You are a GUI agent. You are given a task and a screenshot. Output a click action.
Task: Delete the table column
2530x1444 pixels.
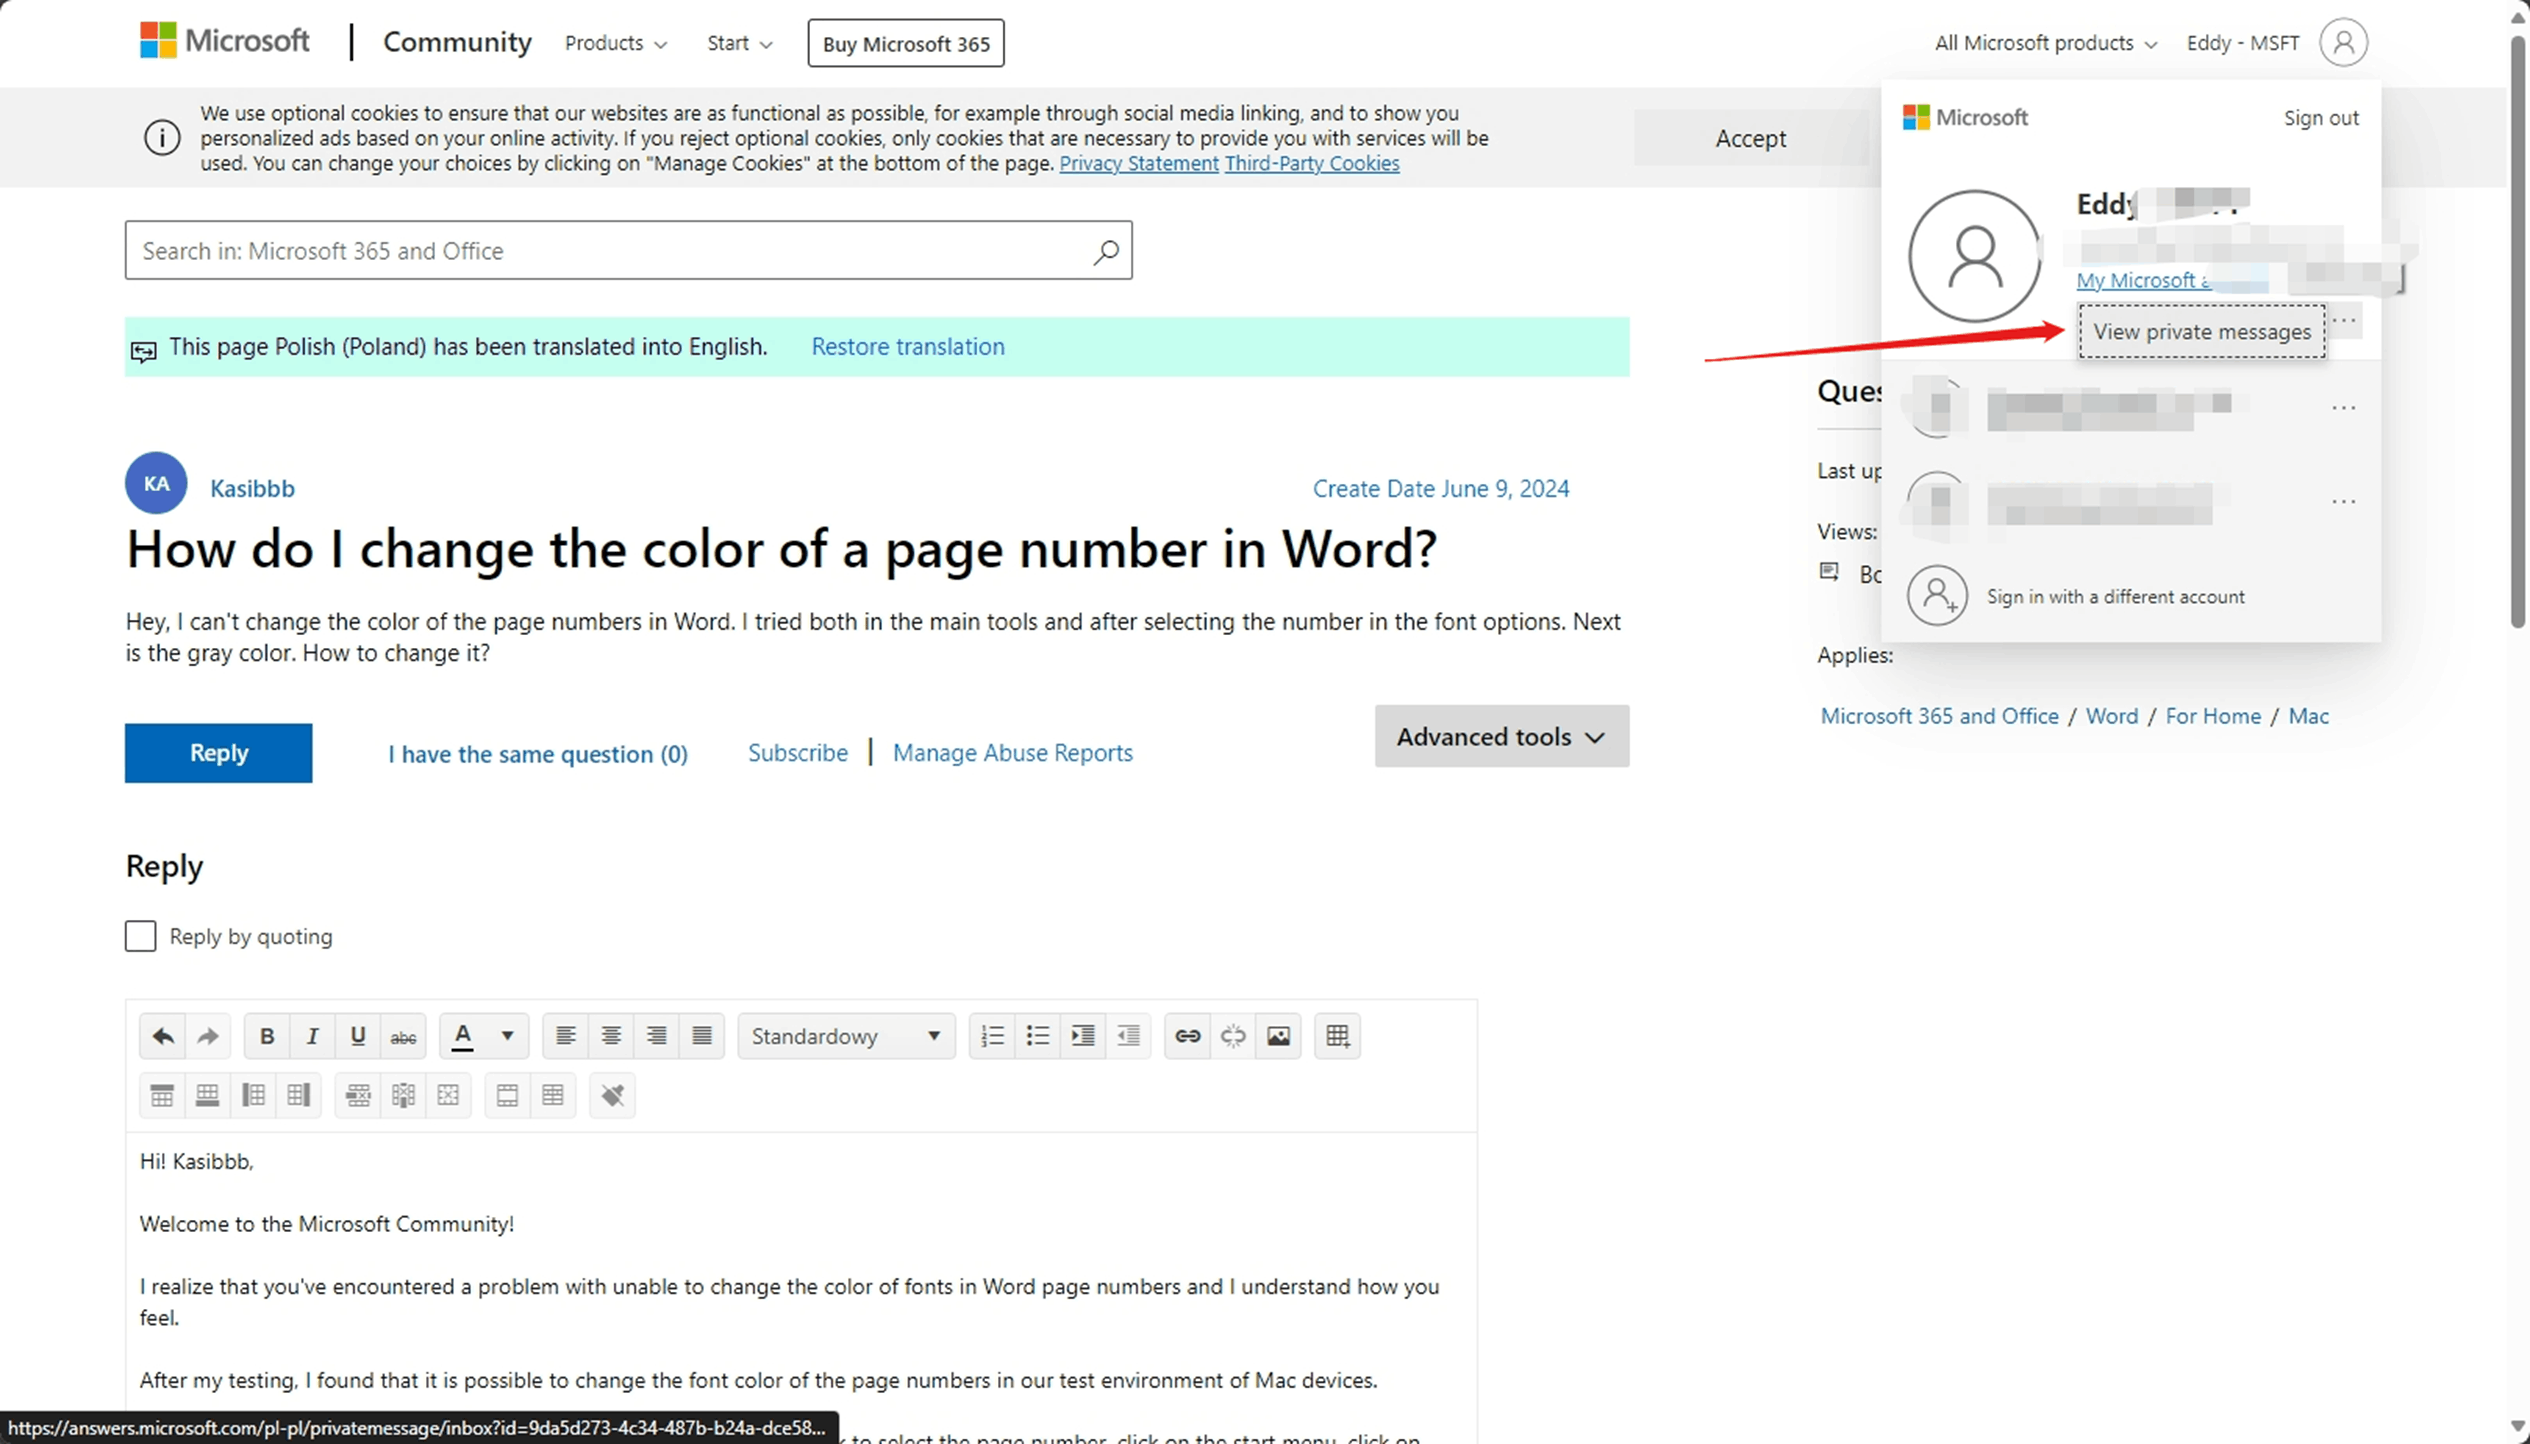pyautogui.click(x=403, y=1095)
